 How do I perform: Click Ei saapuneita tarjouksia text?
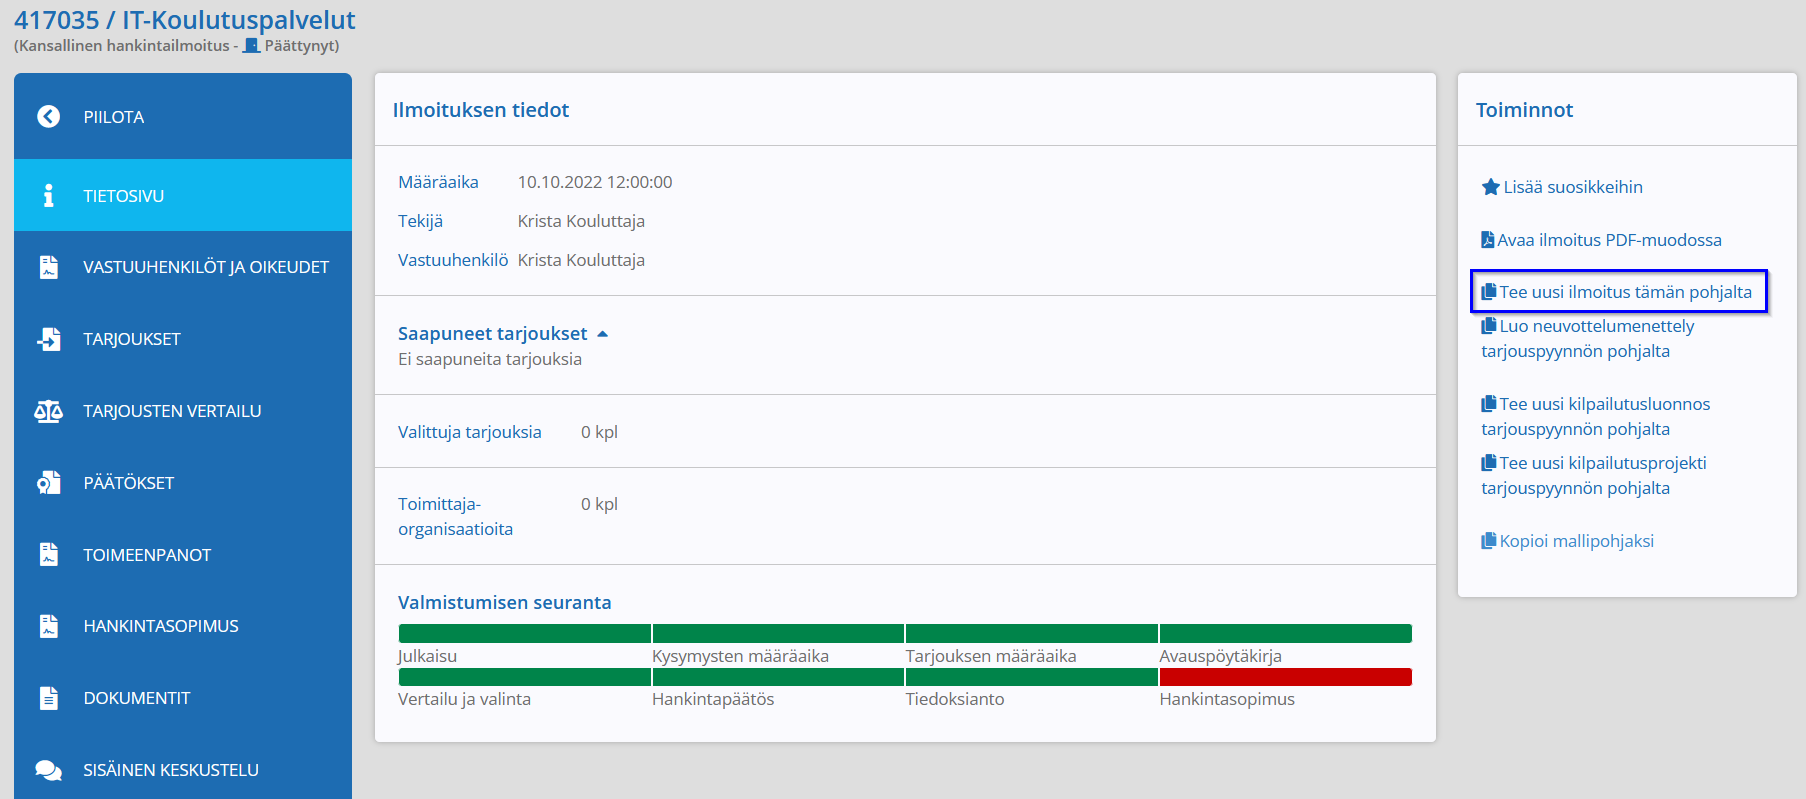point(490,359)
